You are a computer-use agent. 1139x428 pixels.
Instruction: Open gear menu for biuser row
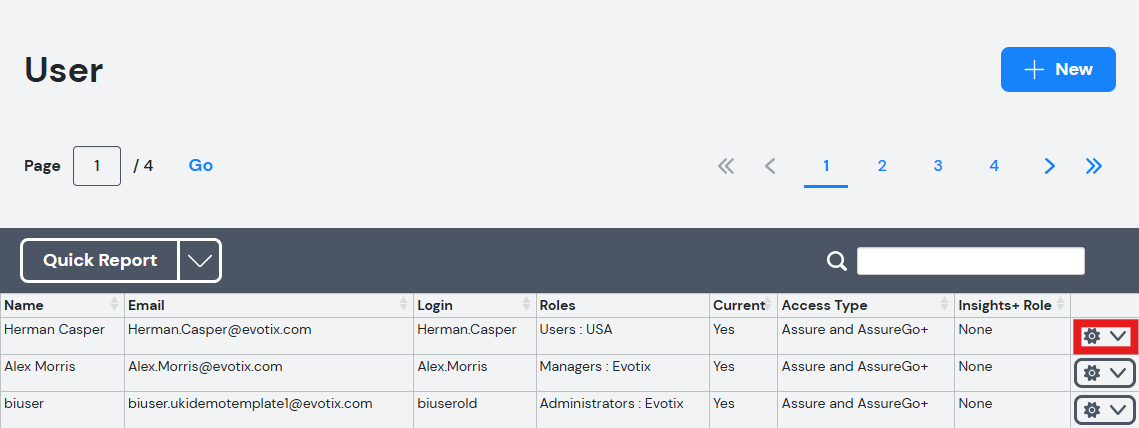tap(1105, 410)
